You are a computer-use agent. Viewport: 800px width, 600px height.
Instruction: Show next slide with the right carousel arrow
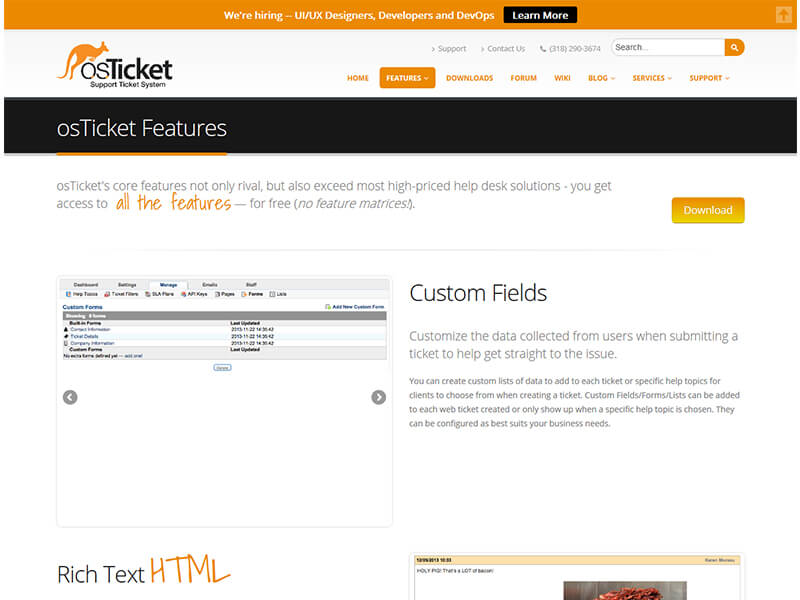click(x=379, y=397)
